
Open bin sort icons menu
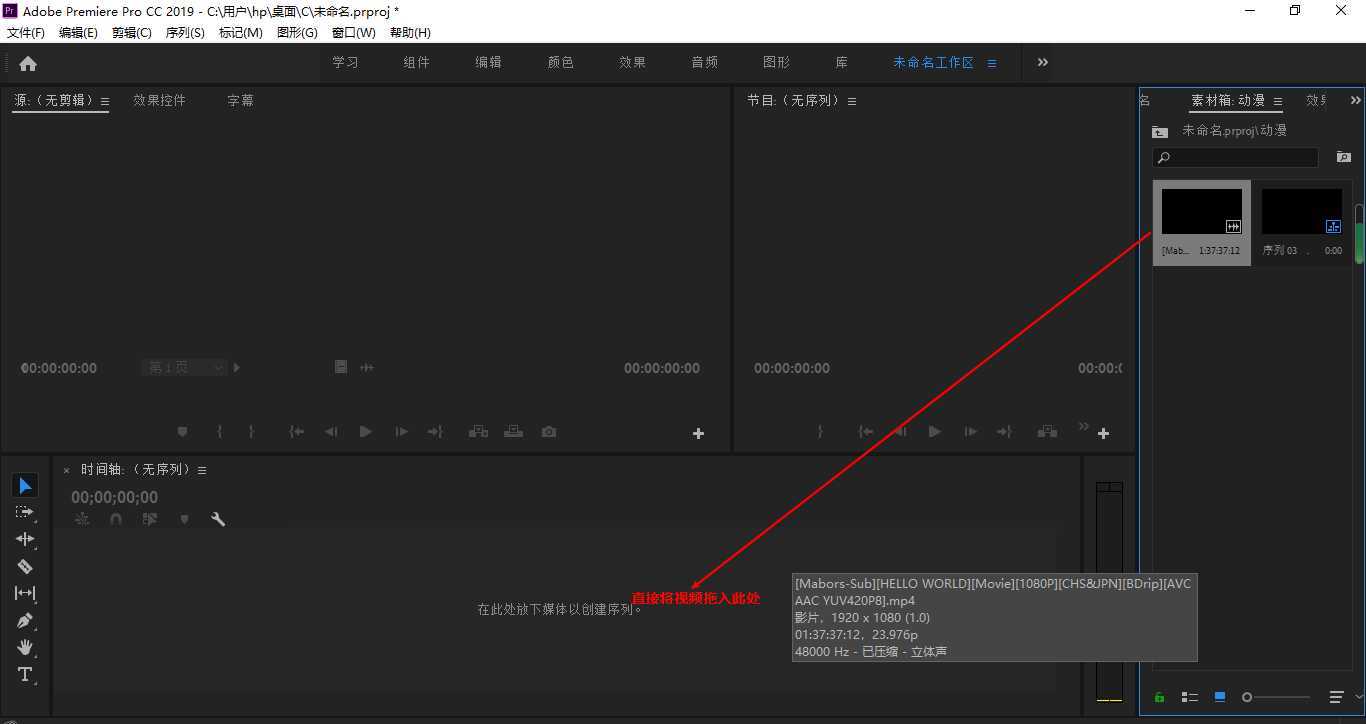(x=1336, y=697)
